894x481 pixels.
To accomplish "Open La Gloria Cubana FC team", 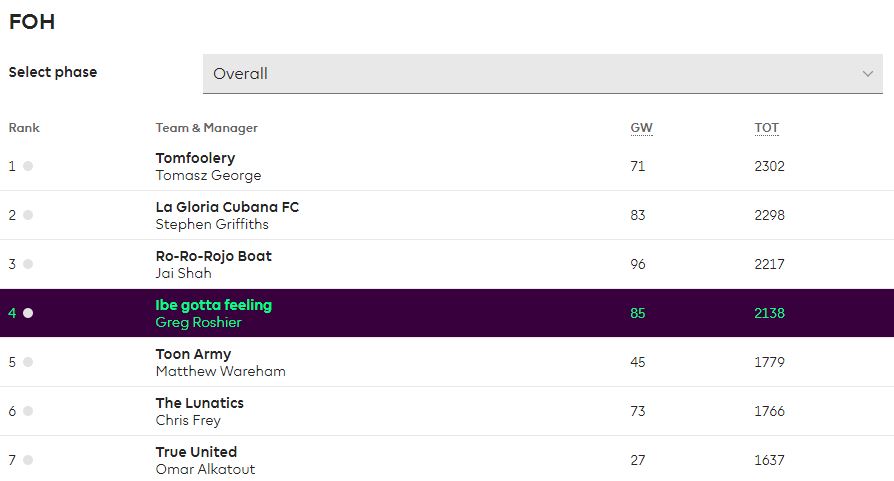I will pos(227,207).
